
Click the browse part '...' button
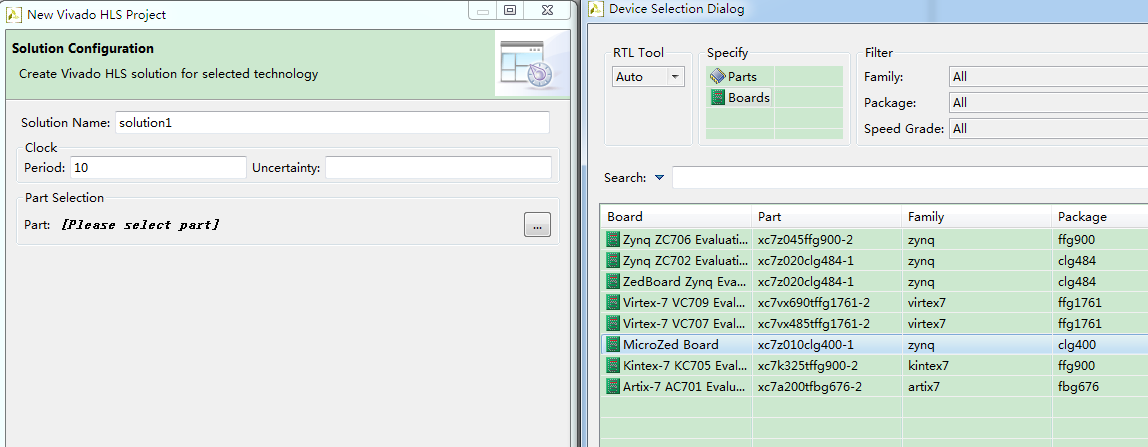pyautogui.click(x=537, y=225)
